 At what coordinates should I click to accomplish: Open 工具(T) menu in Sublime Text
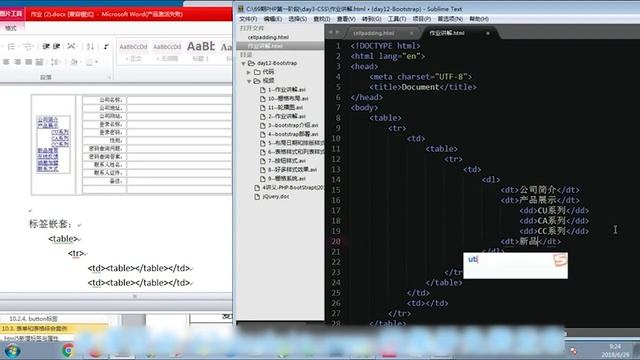tap(397, 19)
